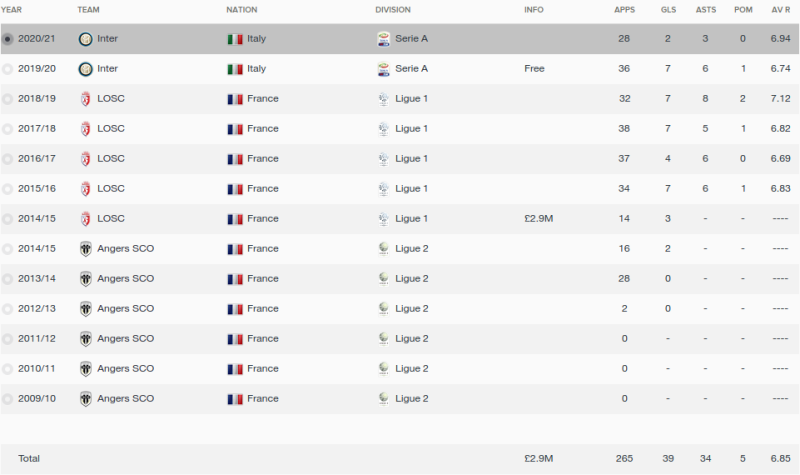Viewport: 800px width, 475px height.
Task: Sort table by the APPS column header
Action: tap(624, 10)
